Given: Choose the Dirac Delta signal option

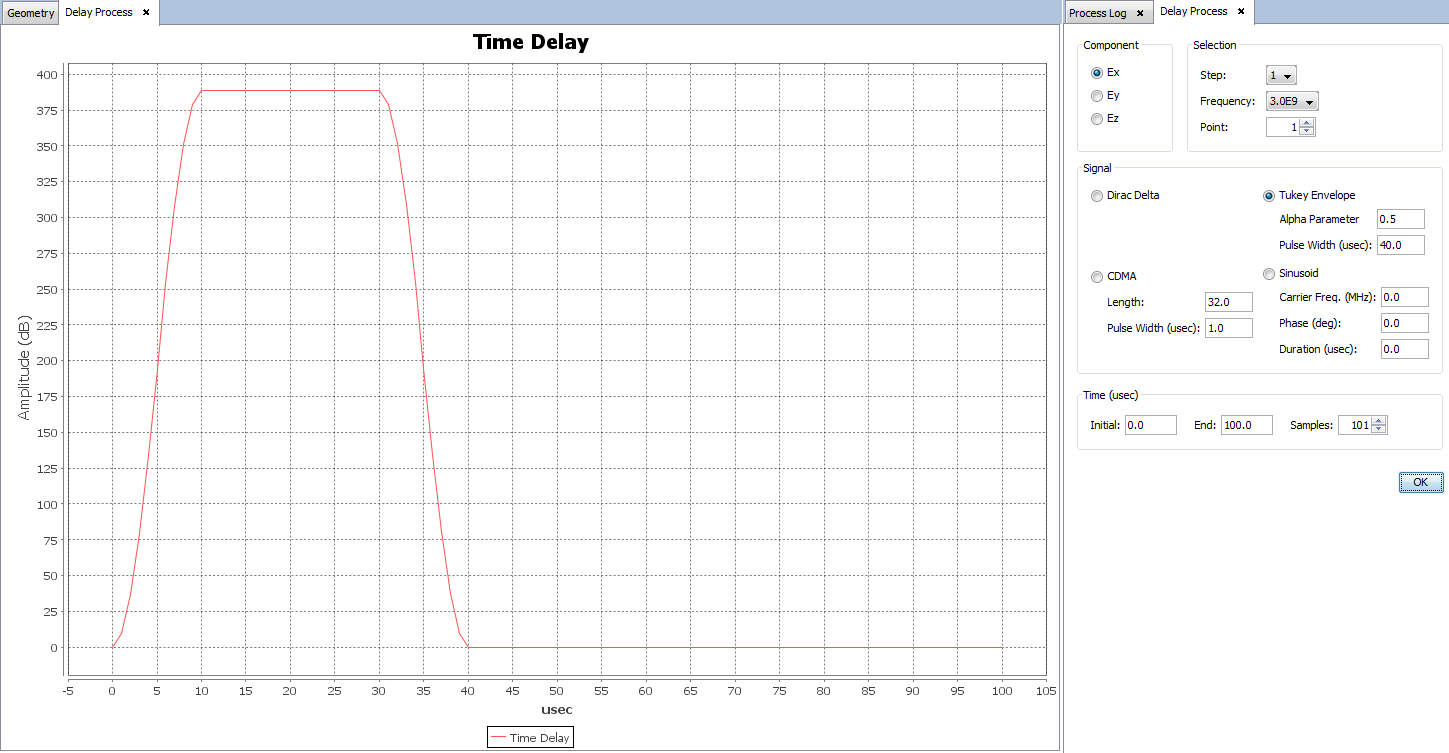Looking at the screenshot, I should (1097, 196).
